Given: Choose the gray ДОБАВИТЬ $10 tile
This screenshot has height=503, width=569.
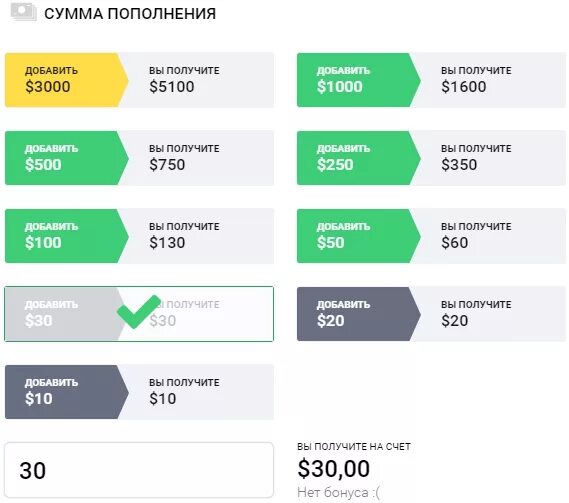Looking at the screenshot, I should pyautogui.click(x=66, y=392).
